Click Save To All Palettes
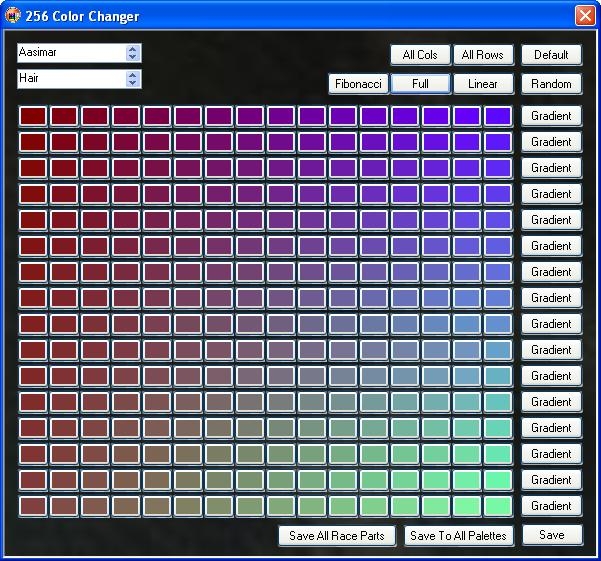The width and height of the screenshot is (601, 561). pos(459,536)
